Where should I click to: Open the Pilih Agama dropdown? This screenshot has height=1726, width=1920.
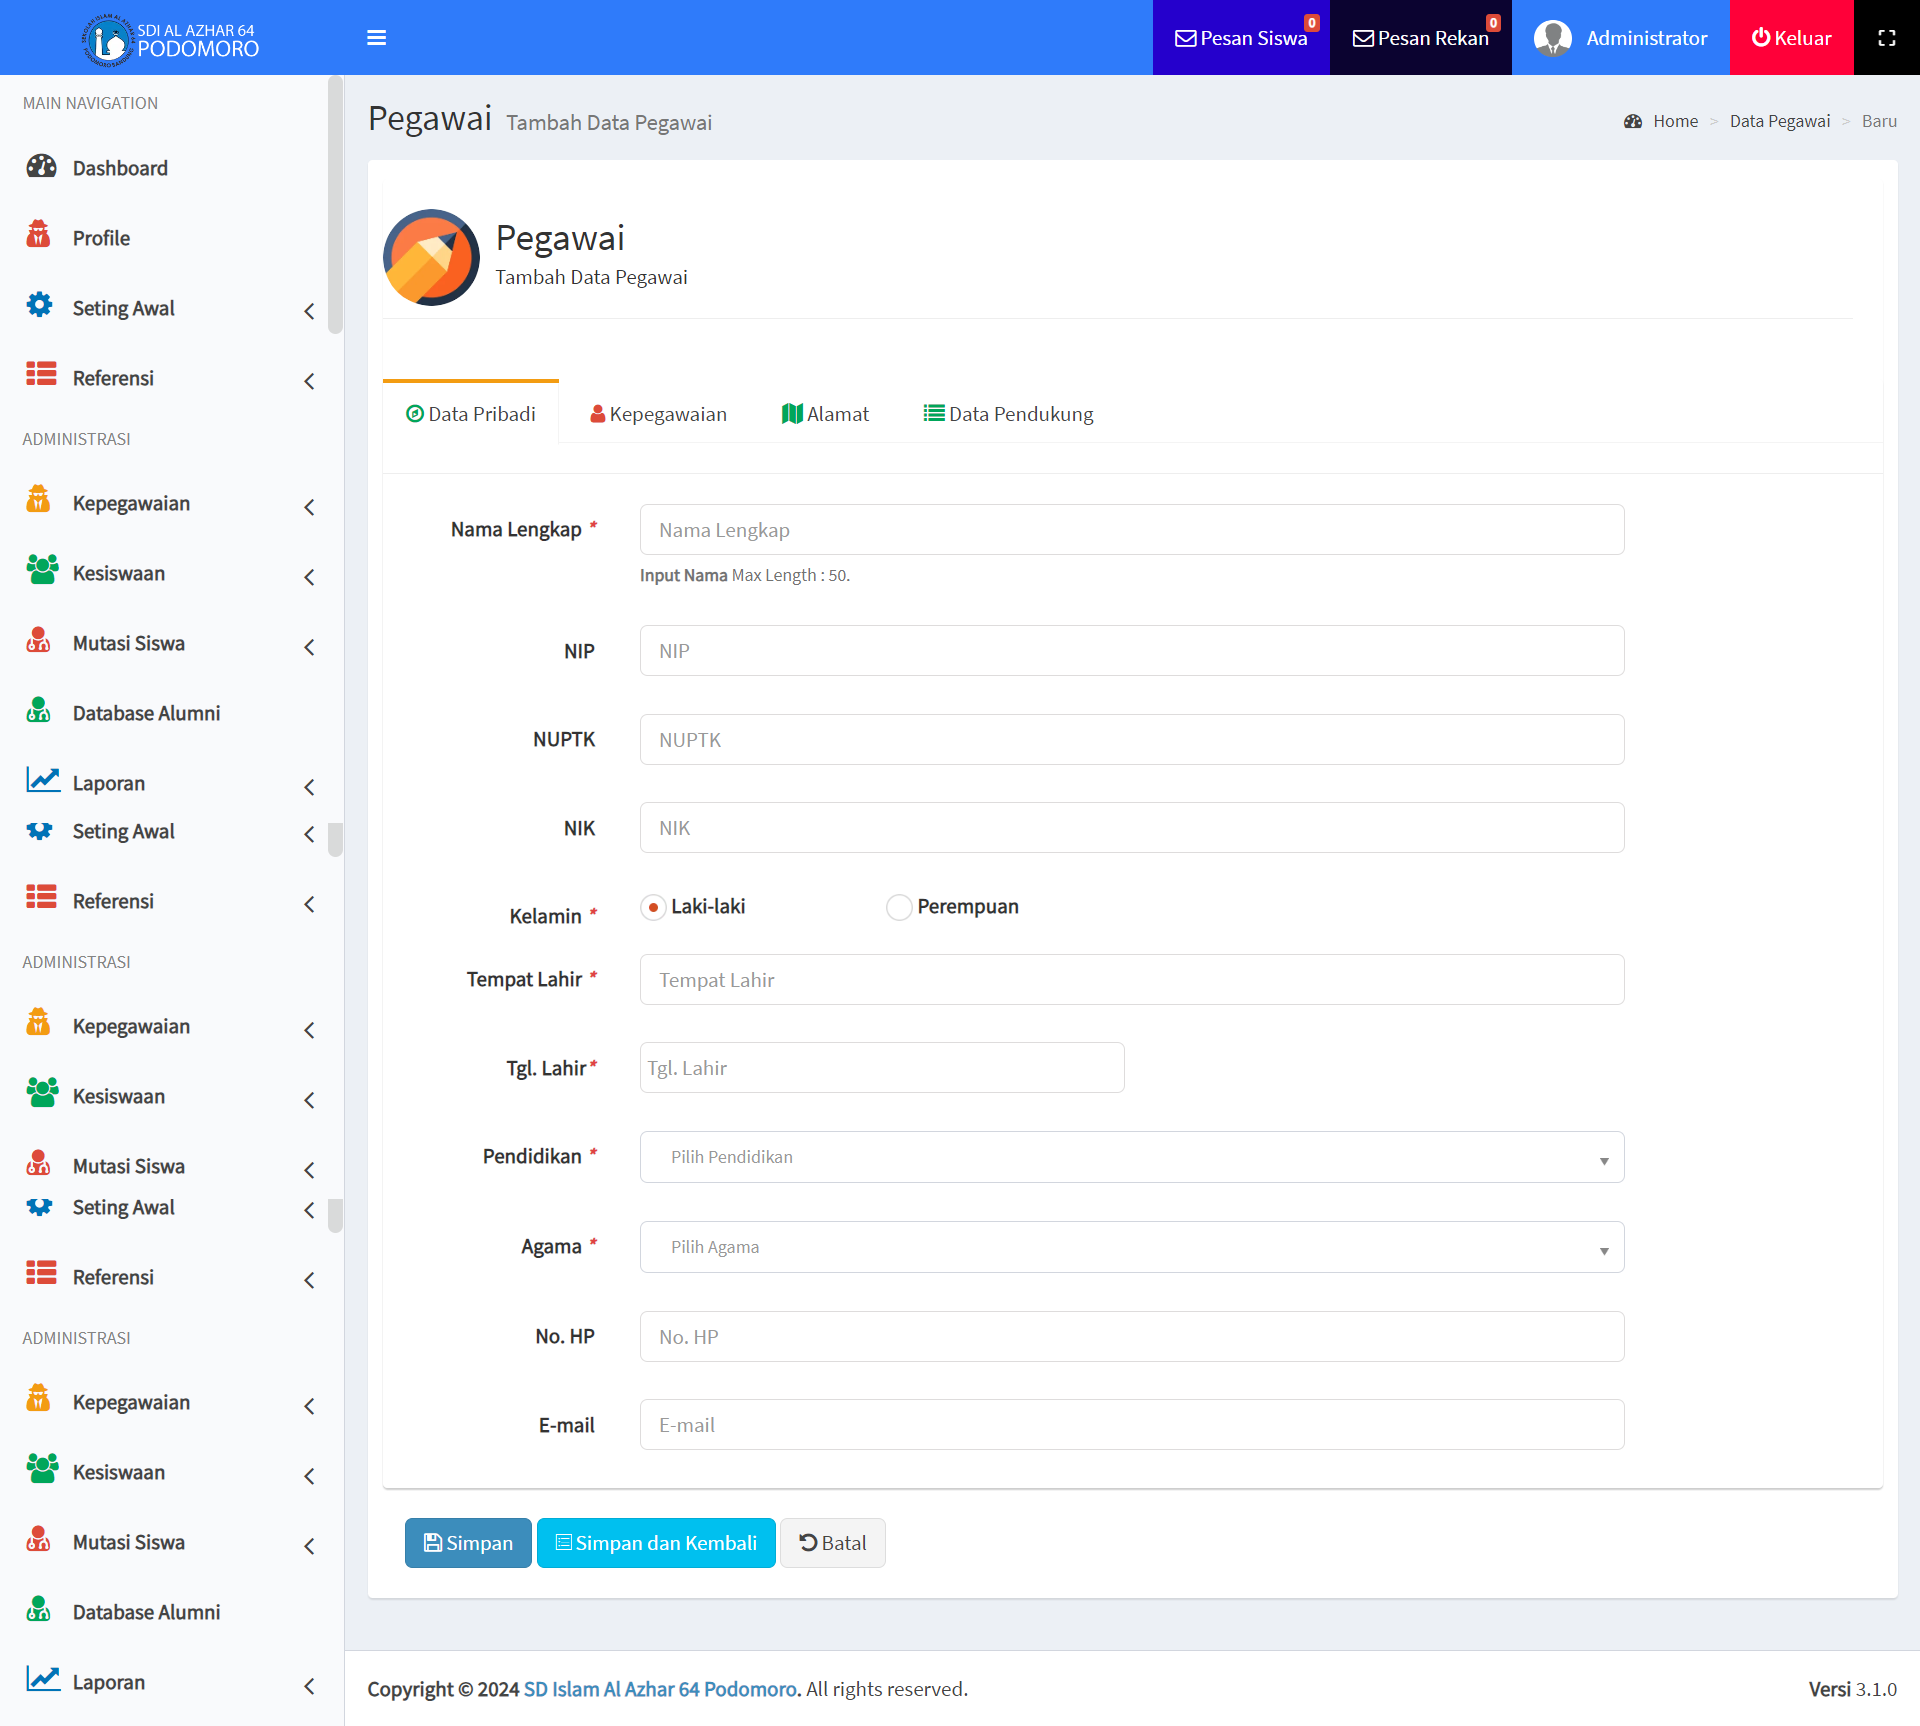coord(1131,1247)
